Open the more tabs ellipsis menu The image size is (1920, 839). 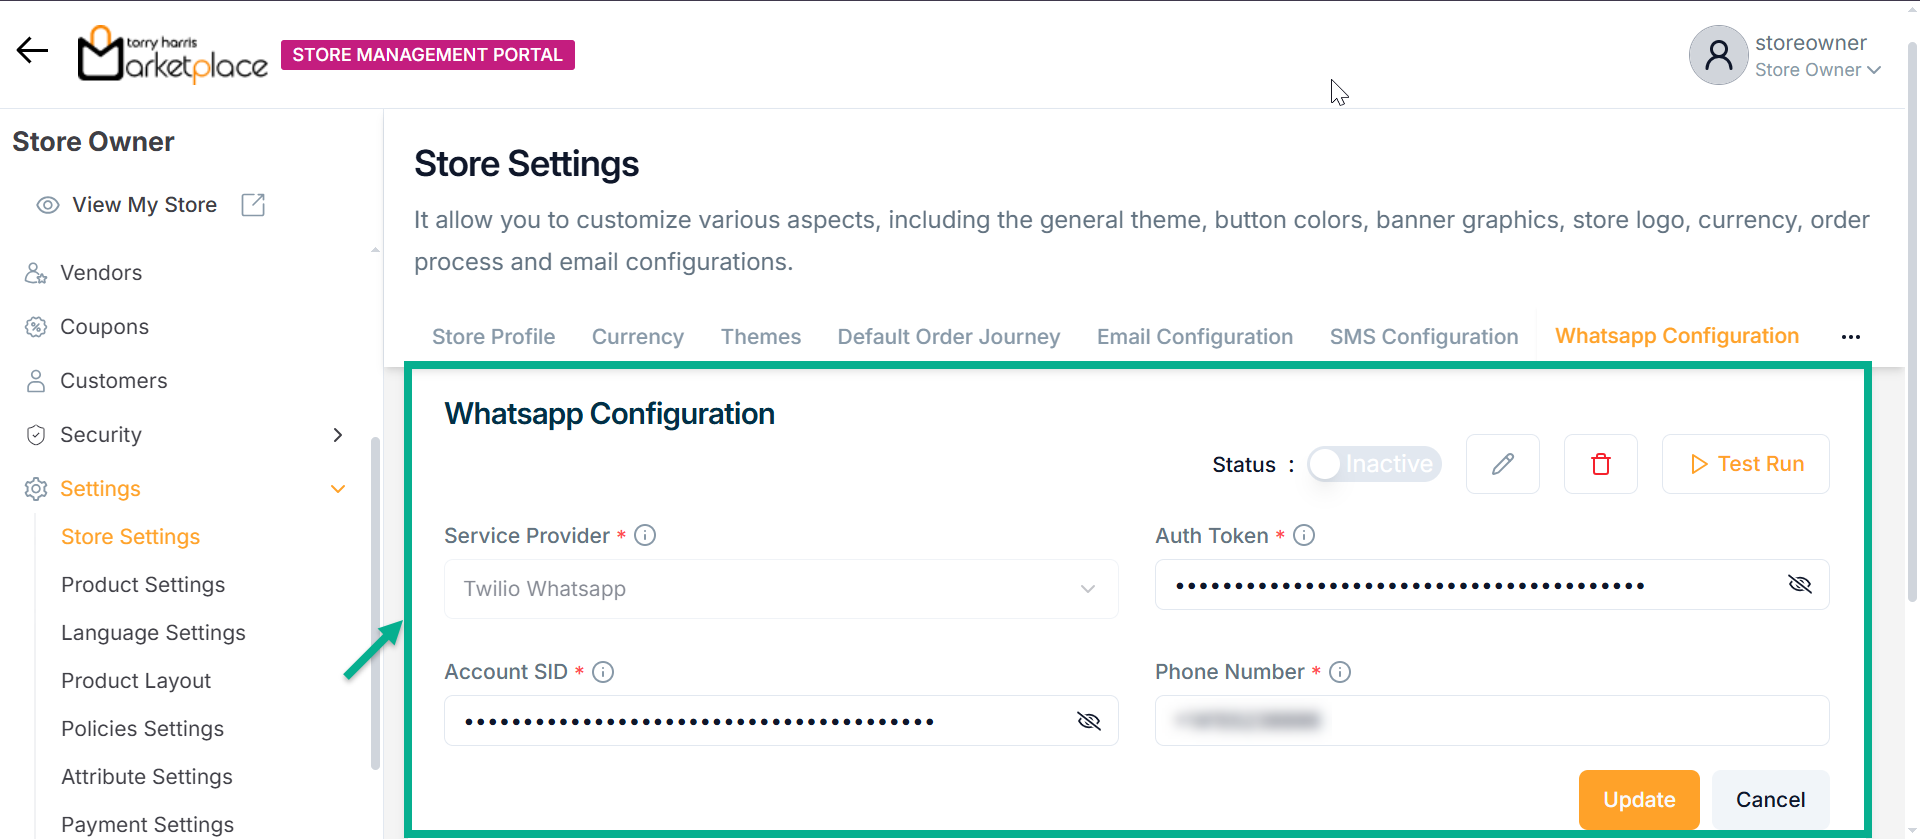(x=1850, y=337)
